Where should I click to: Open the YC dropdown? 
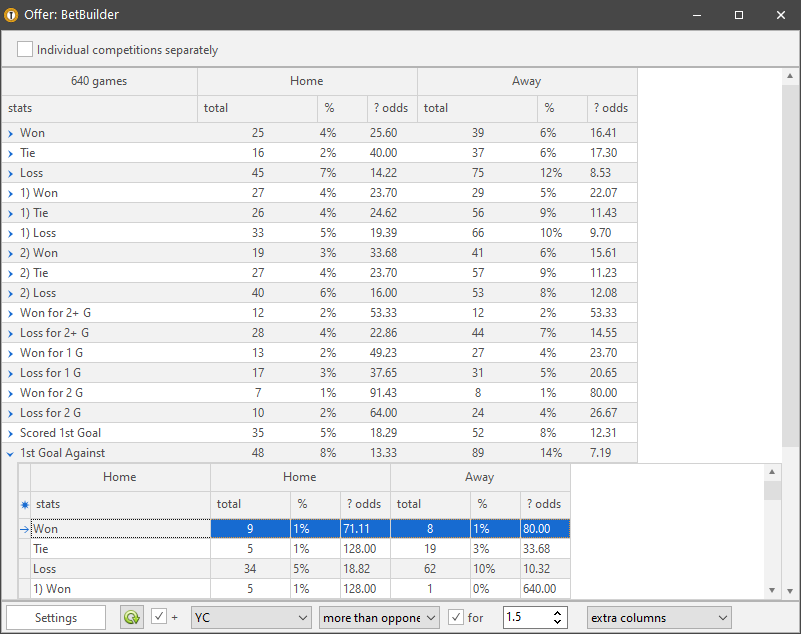[x=251, y=618]
